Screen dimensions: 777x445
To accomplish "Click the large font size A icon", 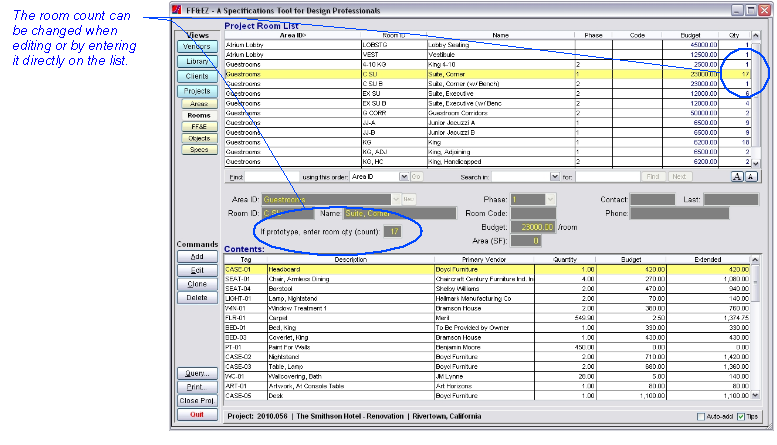I will [x=737, y=177].
